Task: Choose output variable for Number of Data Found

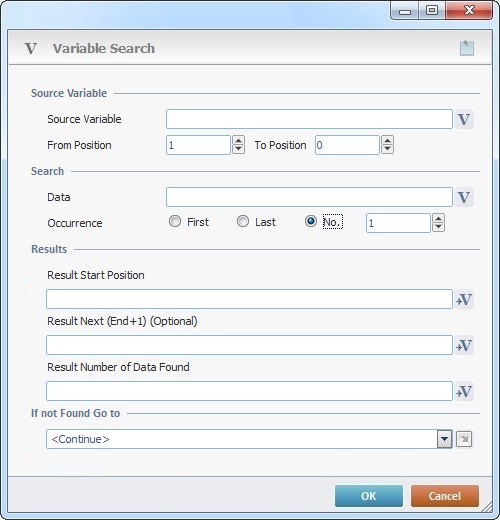Action: coord(464,391)
